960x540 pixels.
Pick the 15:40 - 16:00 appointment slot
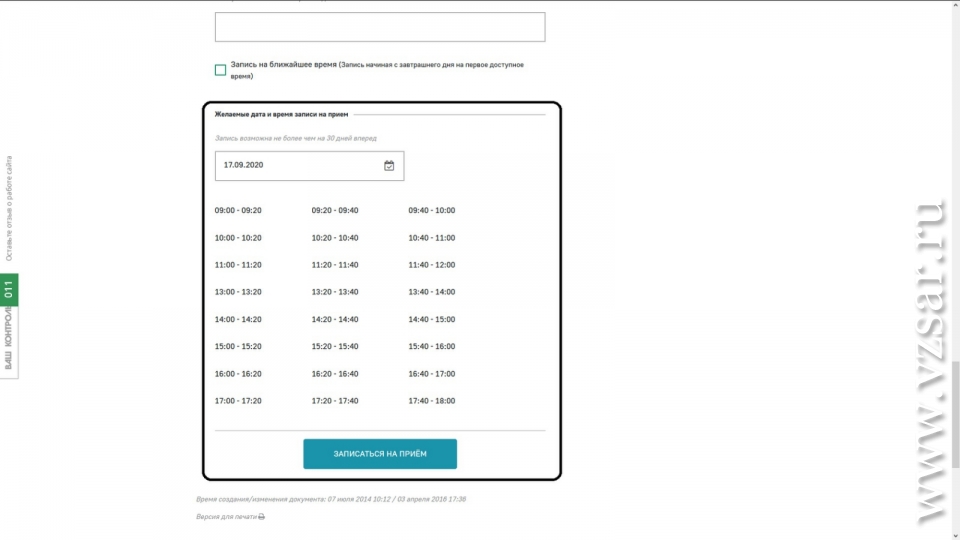click(x=432, y=346)
